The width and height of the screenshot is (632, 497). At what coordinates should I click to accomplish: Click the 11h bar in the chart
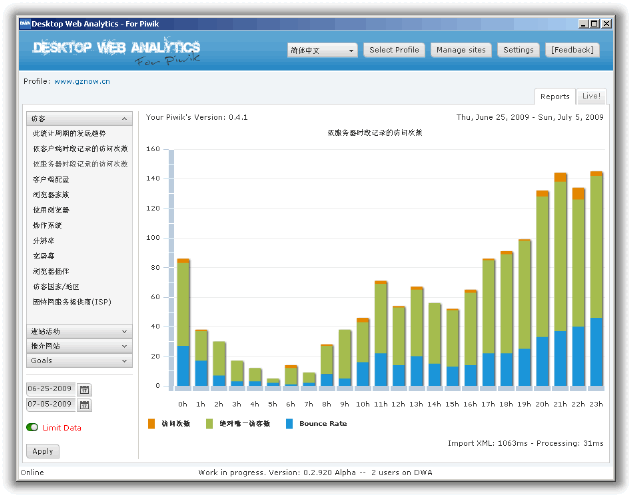381,333
